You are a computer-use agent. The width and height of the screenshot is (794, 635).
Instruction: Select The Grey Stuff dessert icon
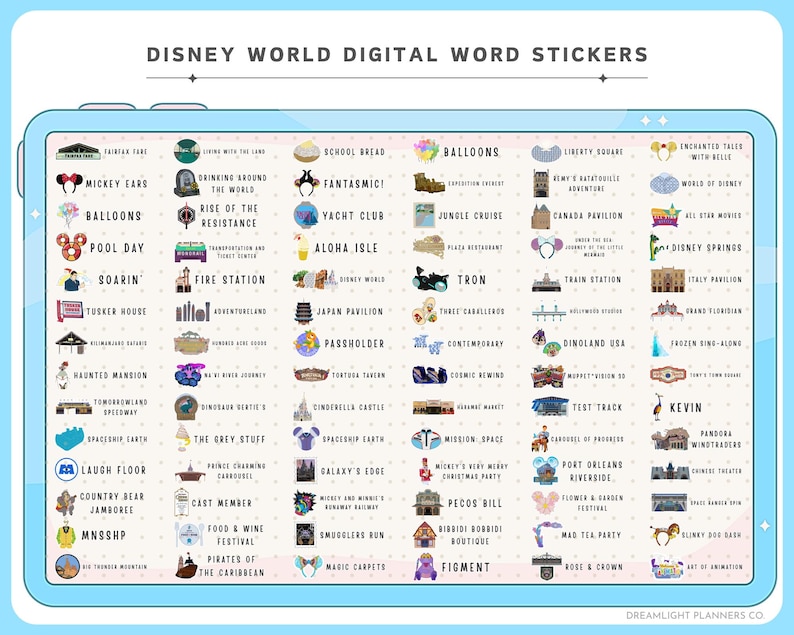(182, 438)
